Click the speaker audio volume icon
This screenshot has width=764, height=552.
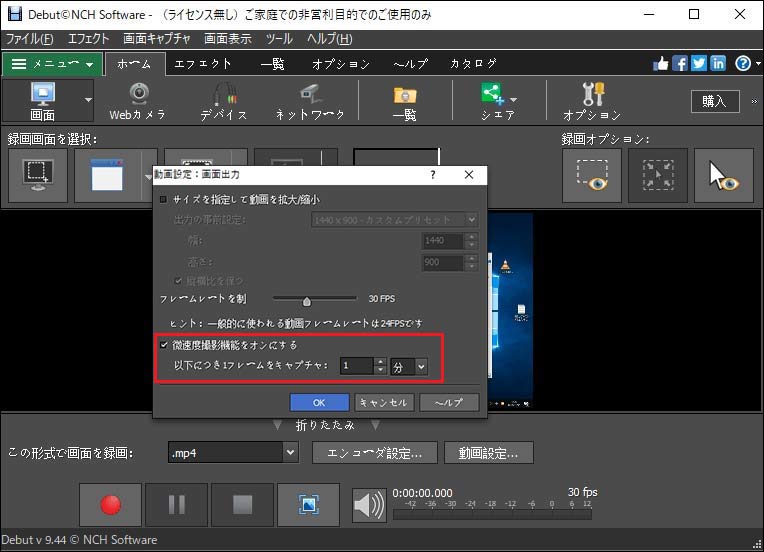coord(369,505)
